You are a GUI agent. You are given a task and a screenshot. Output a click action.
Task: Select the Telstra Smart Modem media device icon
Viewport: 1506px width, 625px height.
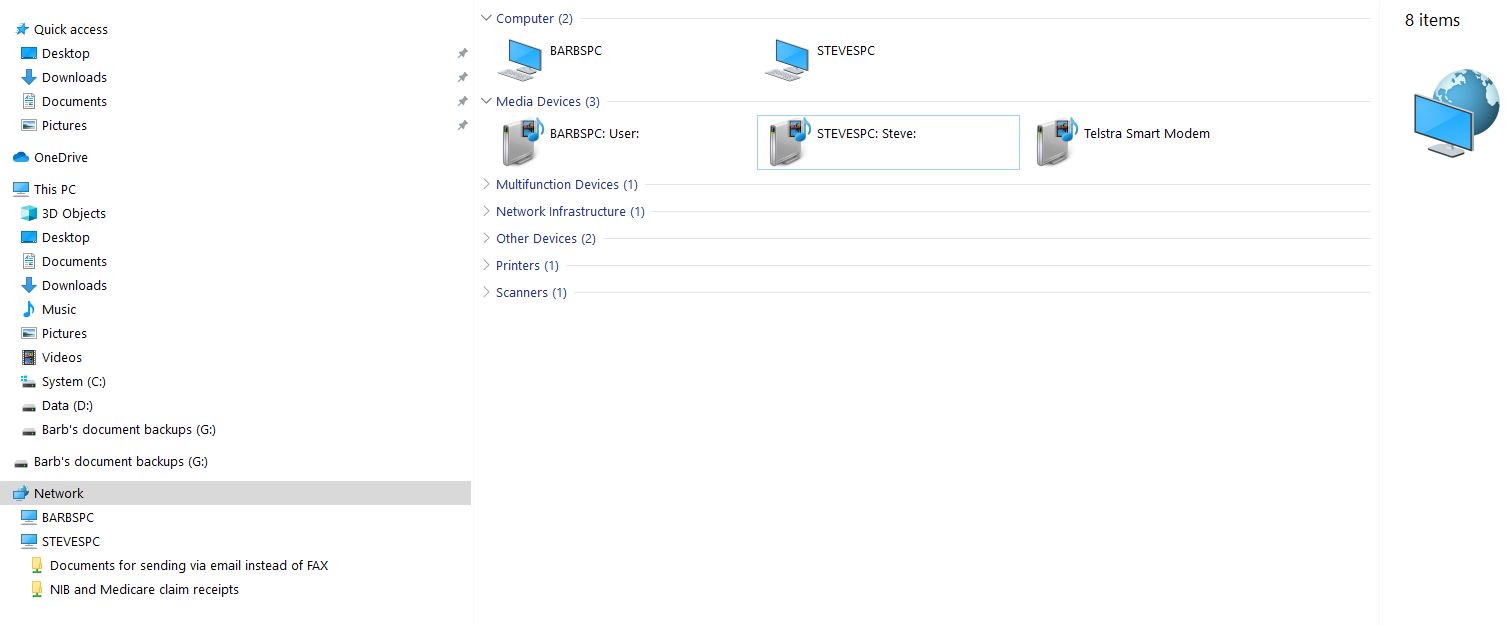pos(1056,141)
